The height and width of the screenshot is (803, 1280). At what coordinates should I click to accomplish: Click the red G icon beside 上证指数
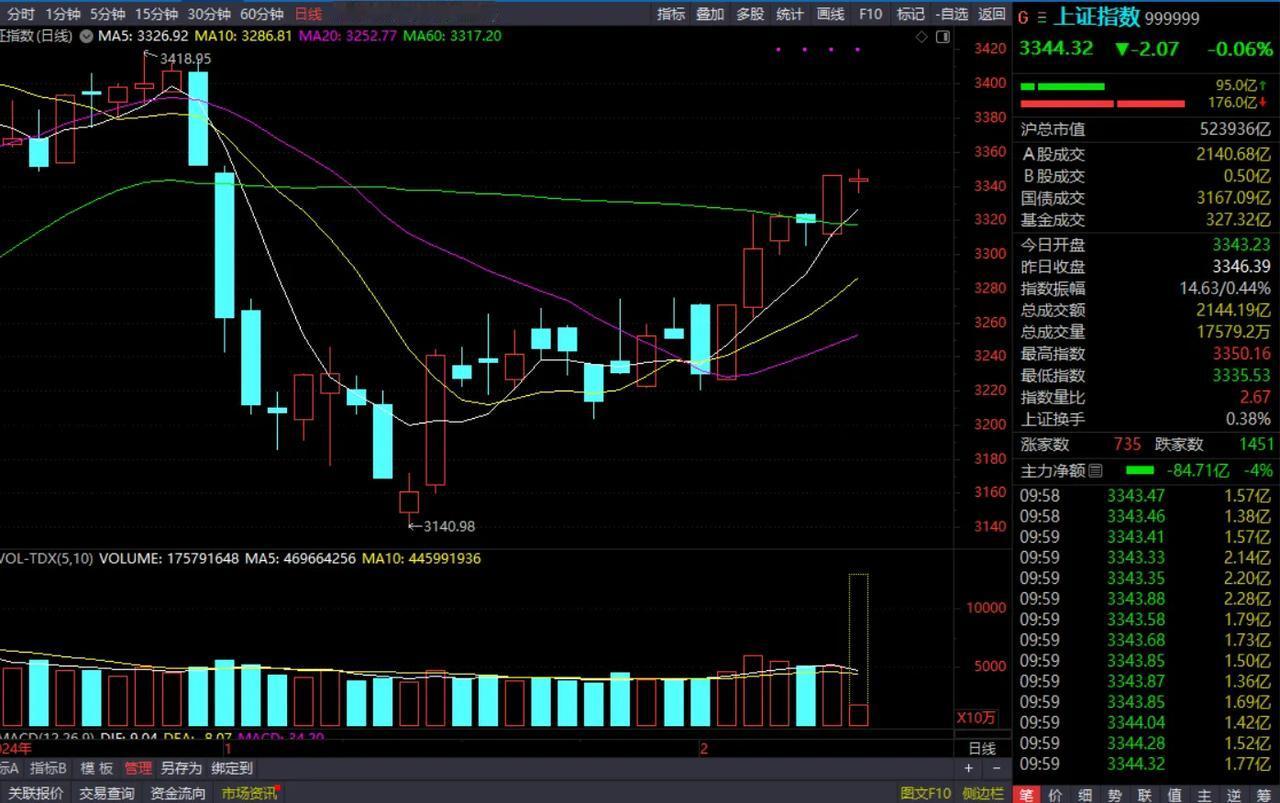1023,16
